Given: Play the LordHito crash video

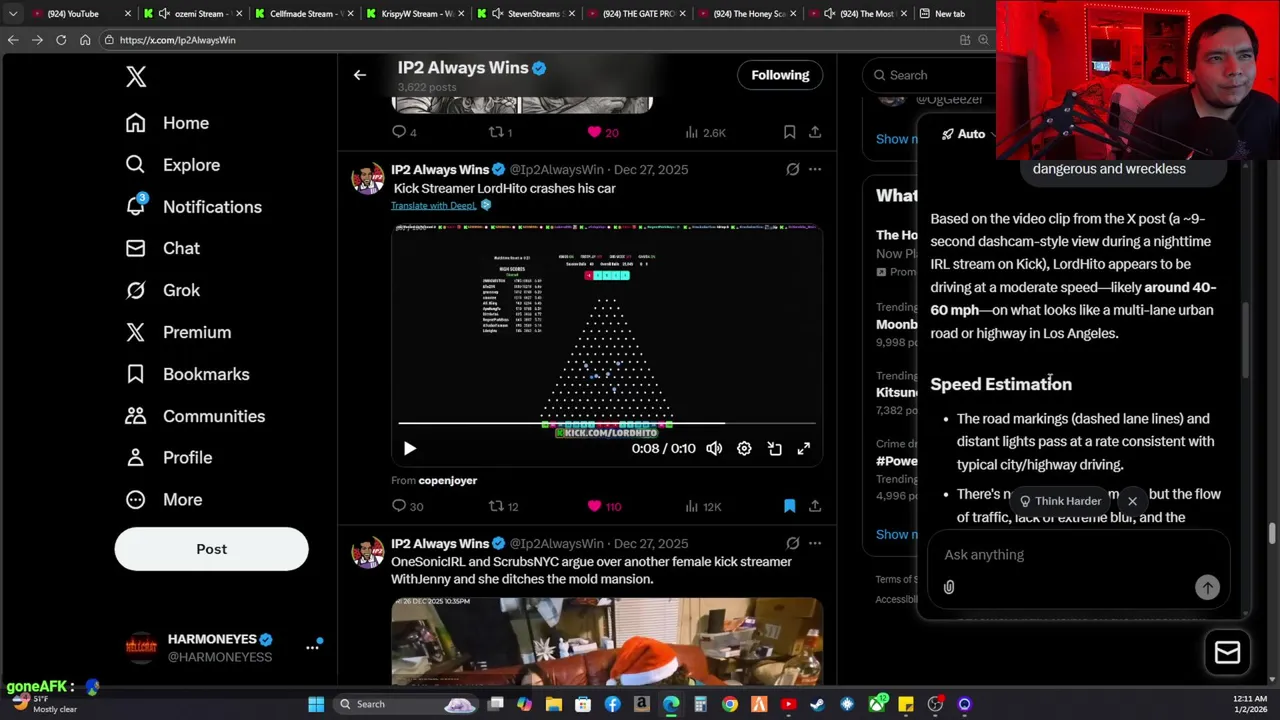Looking at the screenshot, I should click(409, 449).
